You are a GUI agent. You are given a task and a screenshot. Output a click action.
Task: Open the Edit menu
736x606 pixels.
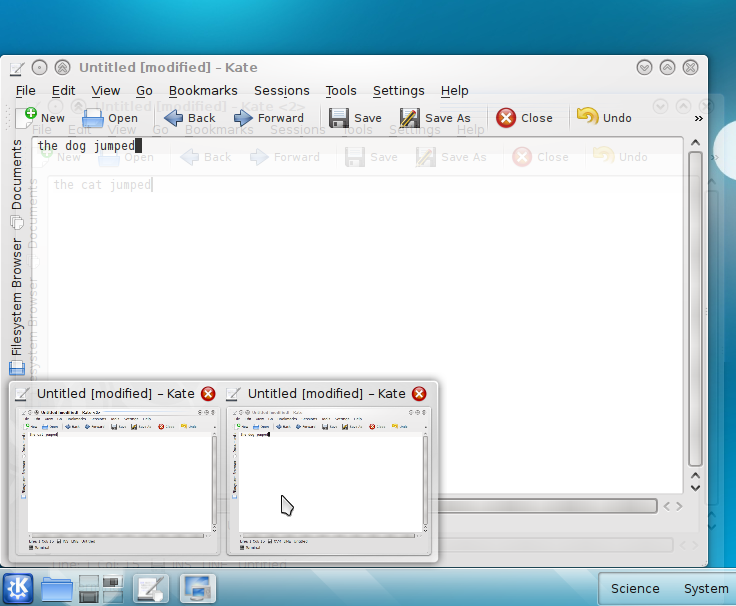point(63,91)
